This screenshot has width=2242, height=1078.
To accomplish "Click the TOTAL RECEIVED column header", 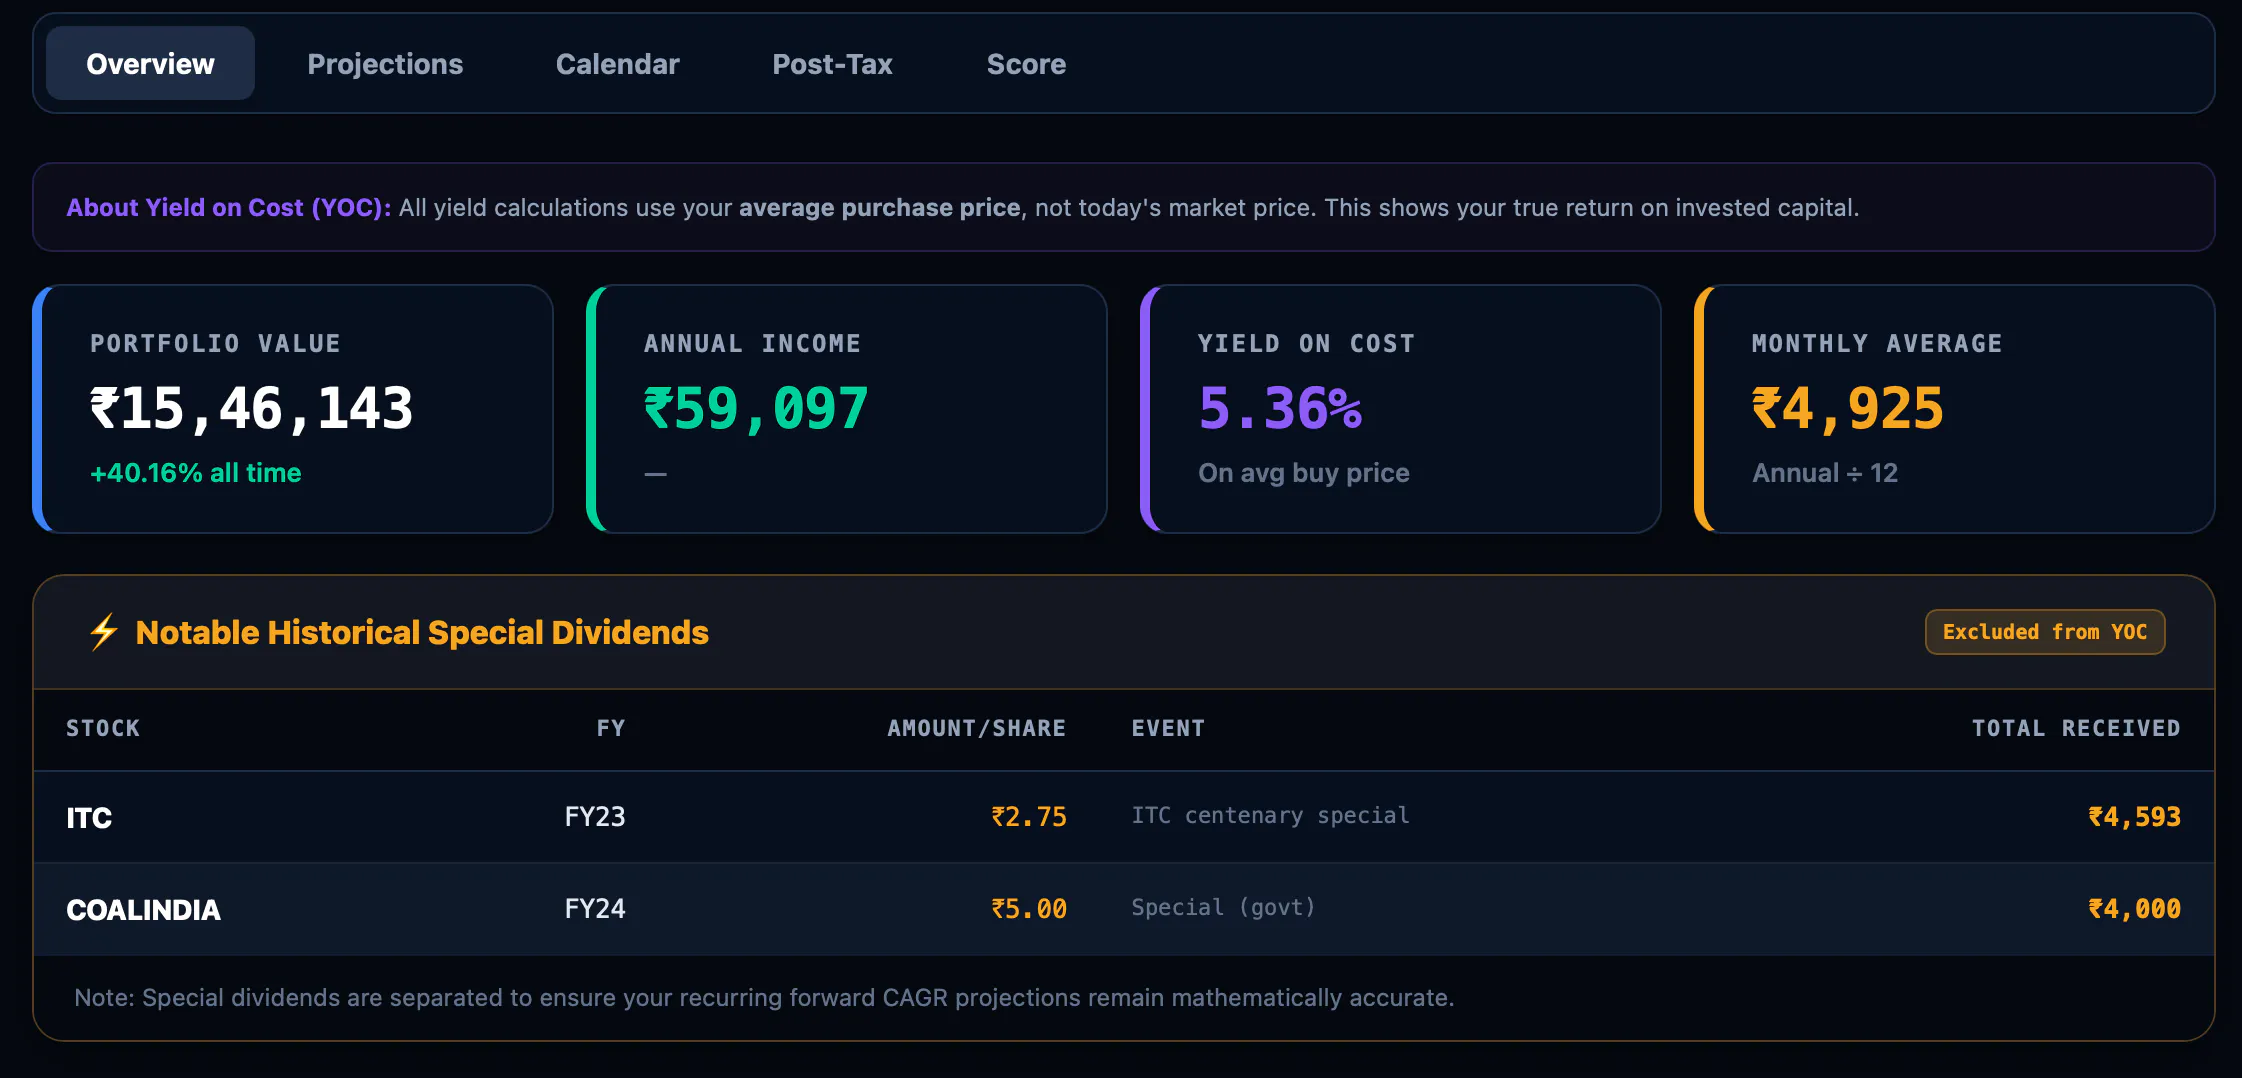I will pyautogui.click(x=2076, y=728).
